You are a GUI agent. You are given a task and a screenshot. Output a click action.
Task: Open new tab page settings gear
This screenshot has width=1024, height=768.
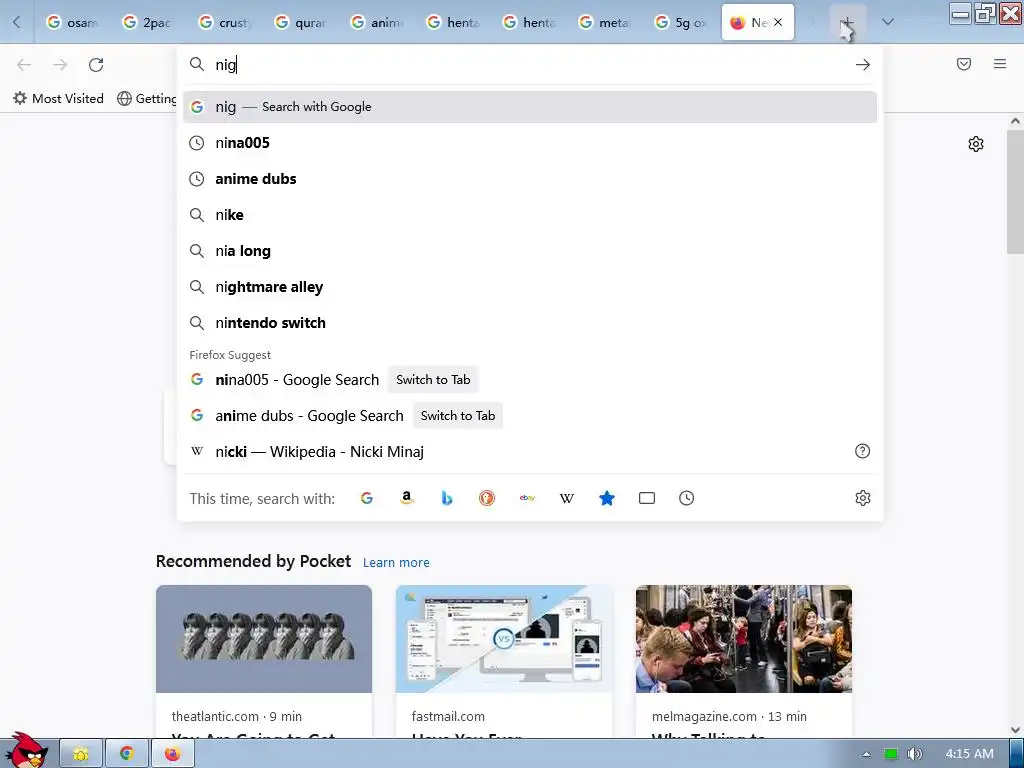[x=976, y=144]
